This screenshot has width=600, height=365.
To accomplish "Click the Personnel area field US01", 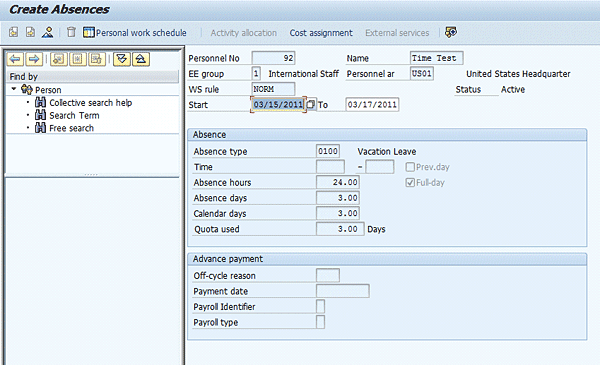I will pyautogui.click(x=422, y=73).
